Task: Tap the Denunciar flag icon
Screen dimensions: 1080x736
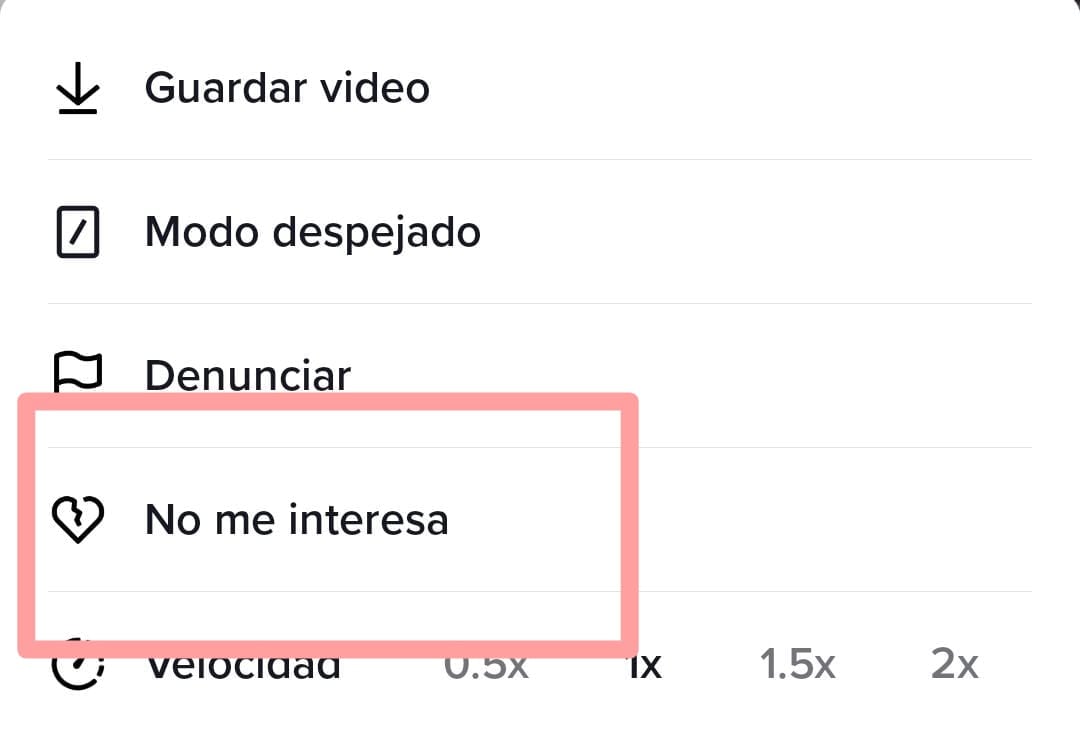Action: pyautogui.click(x=77, y=372)
